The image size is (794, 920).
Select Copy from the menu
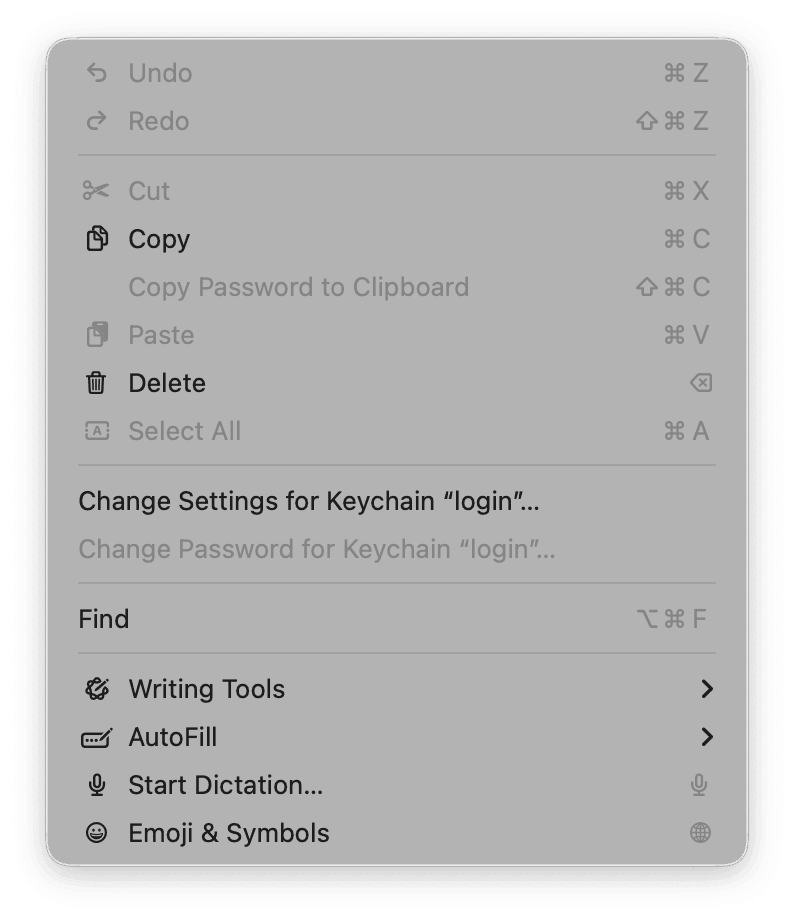[159, 239]
